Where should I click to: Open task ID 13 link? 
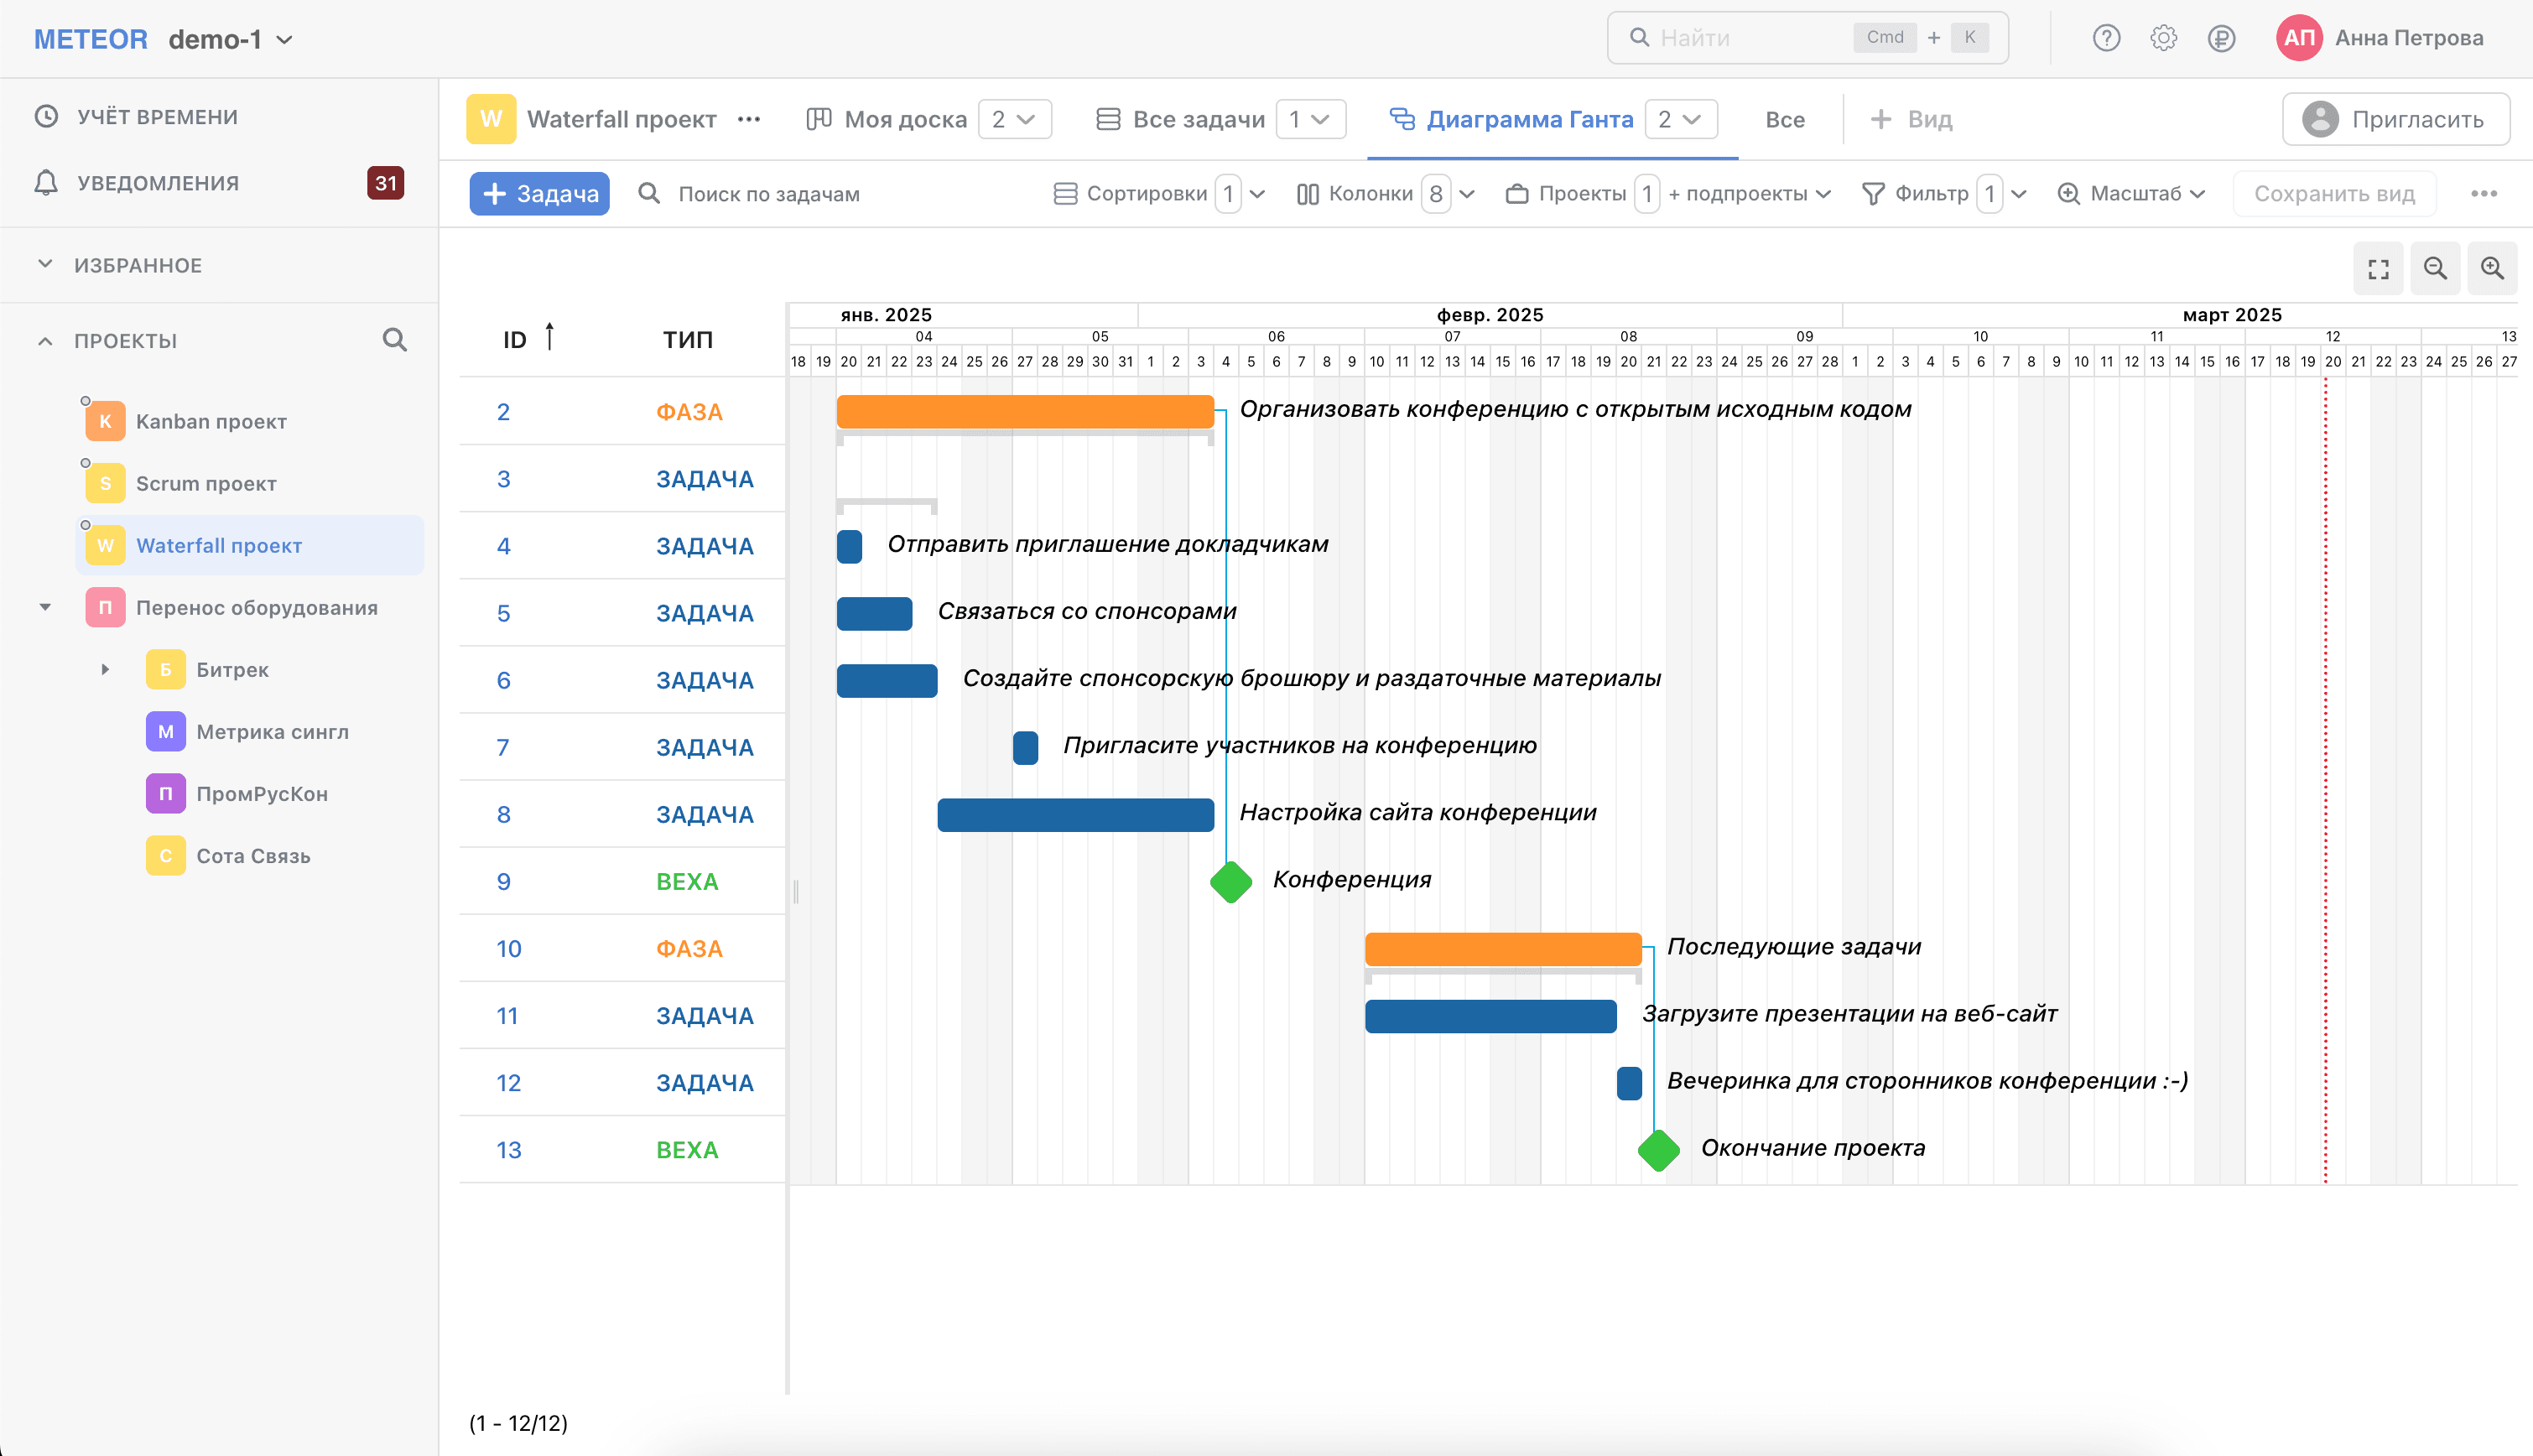pos(508,1150)
